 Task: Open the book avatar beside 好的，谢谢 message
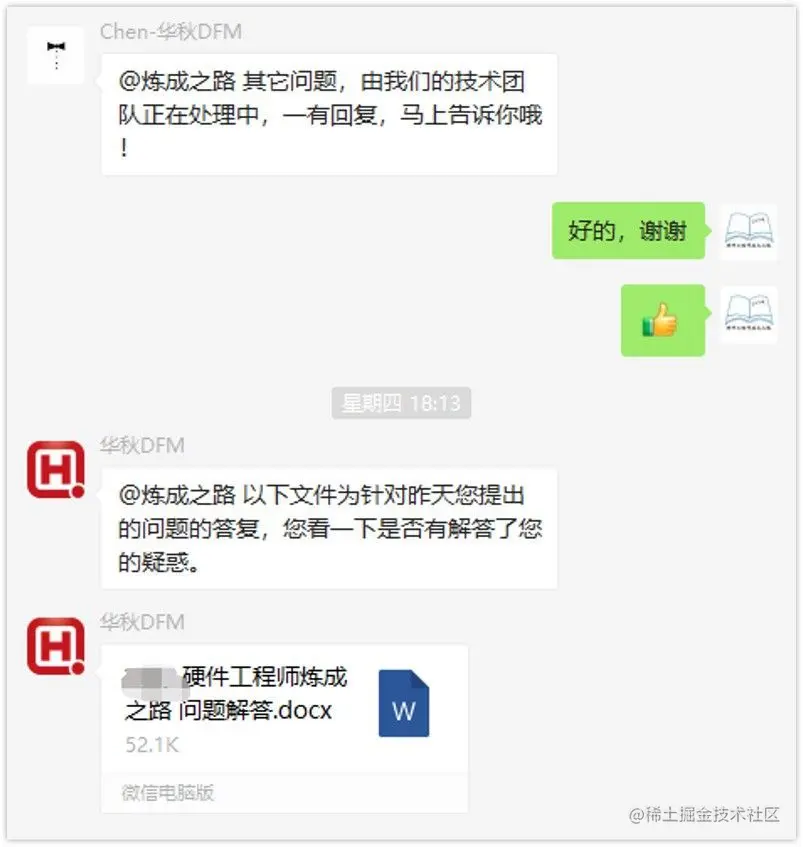pyautogui.click(x=748, y=232)
